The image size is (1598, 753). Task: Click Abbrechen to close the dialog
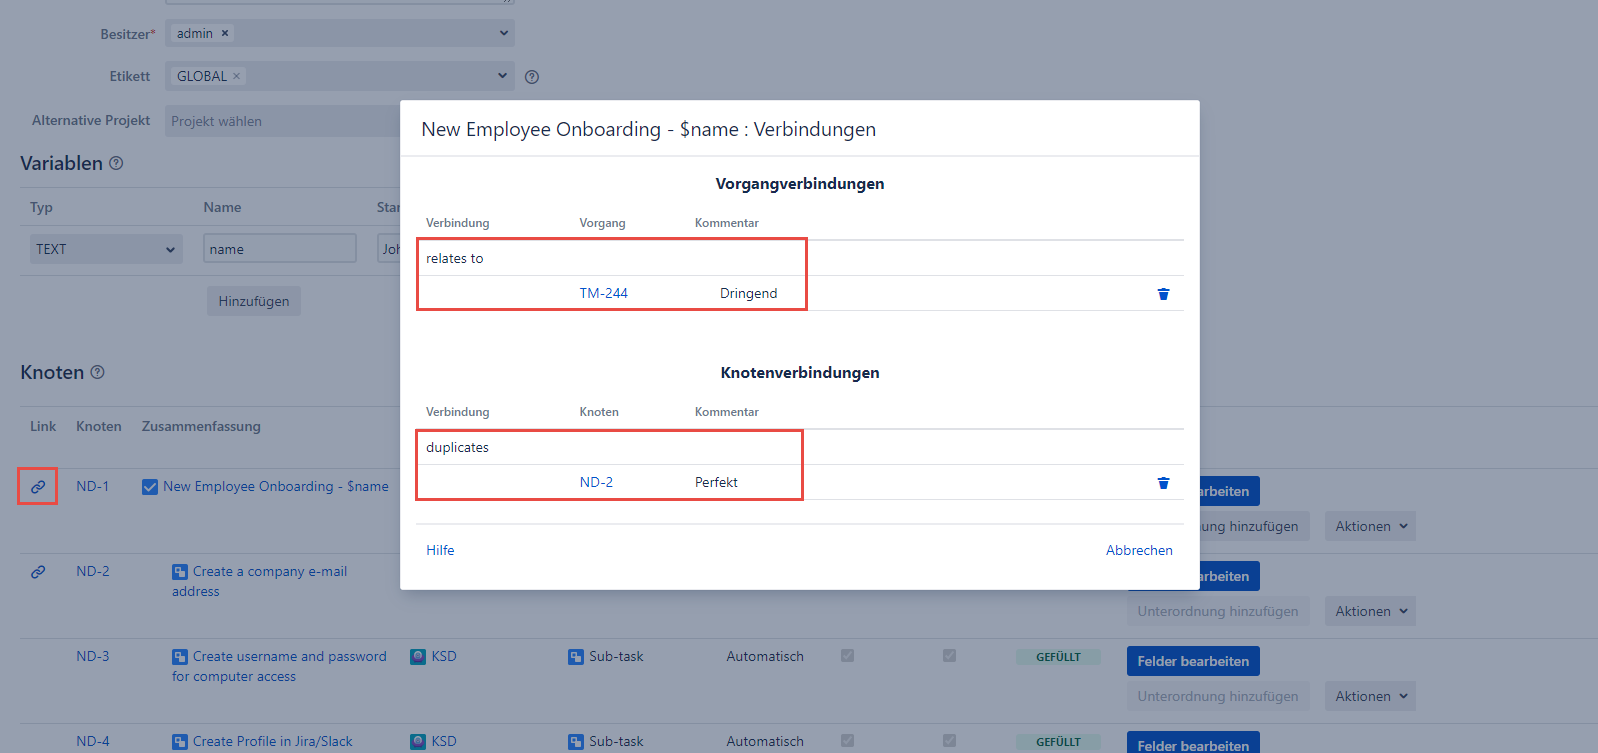point(1139,550)
